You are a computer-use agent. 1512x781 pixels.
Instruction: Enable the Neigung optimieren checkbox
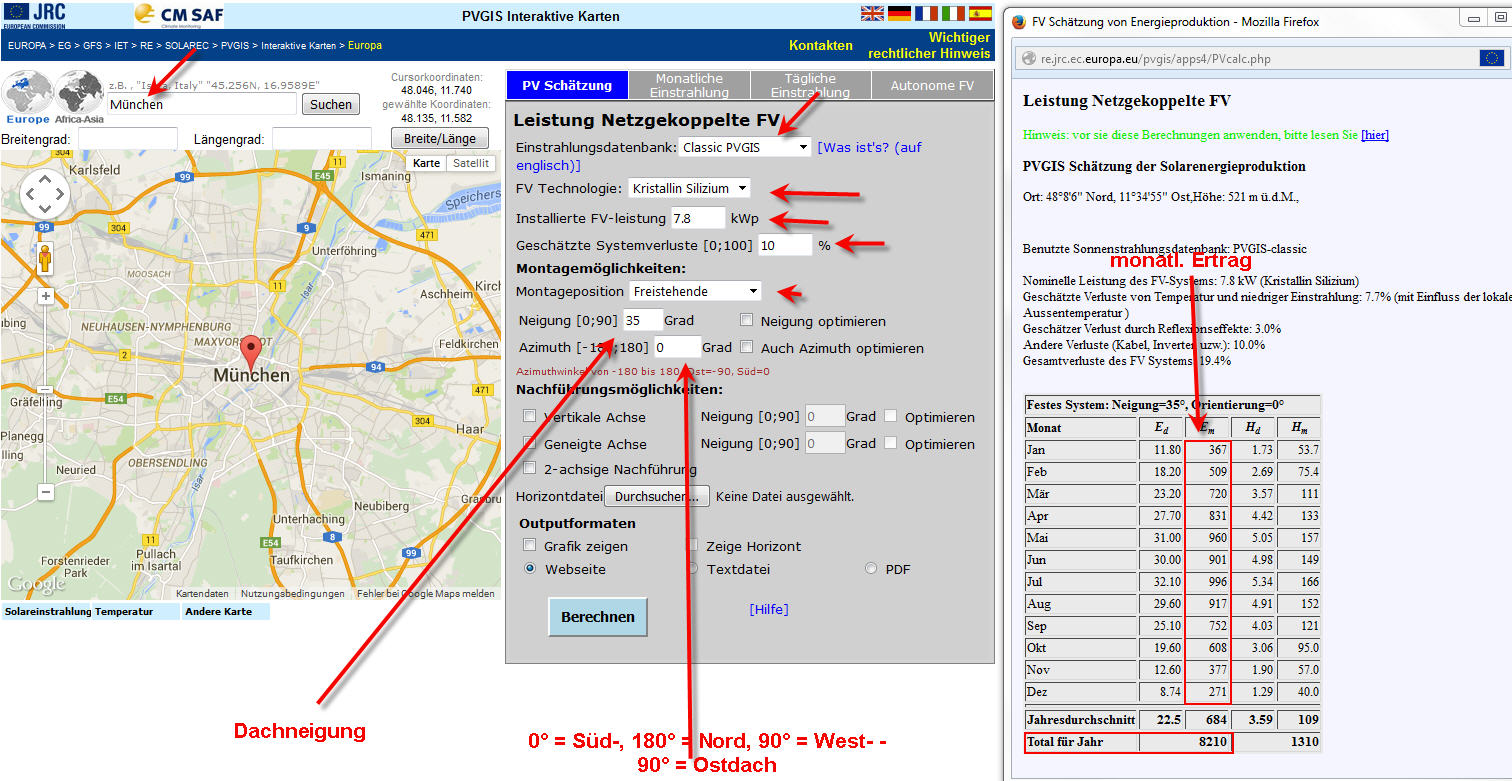click(746, 321)
